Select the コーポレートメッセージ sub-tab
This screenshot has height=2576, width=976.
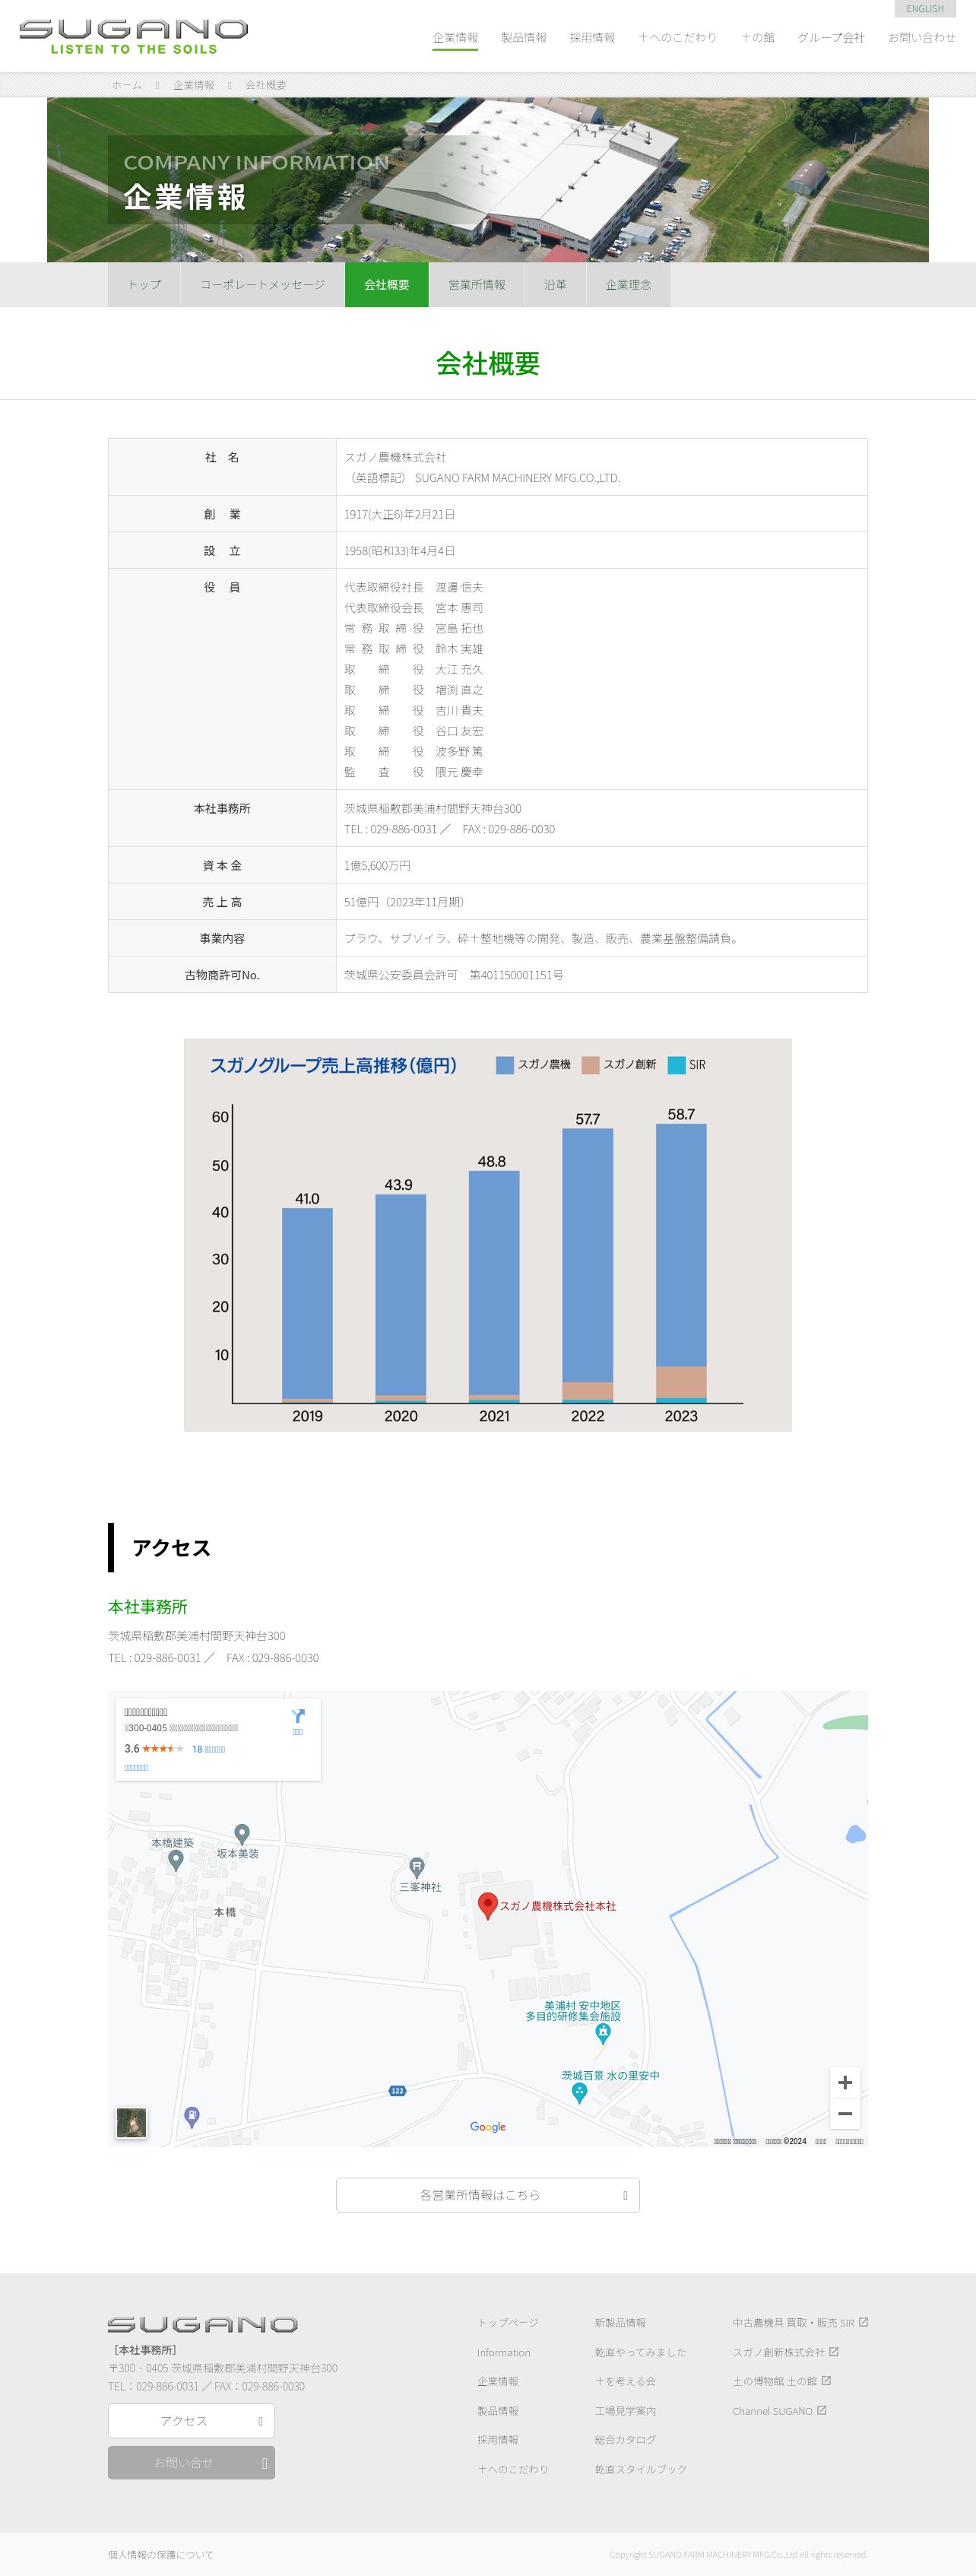(262, 284)
